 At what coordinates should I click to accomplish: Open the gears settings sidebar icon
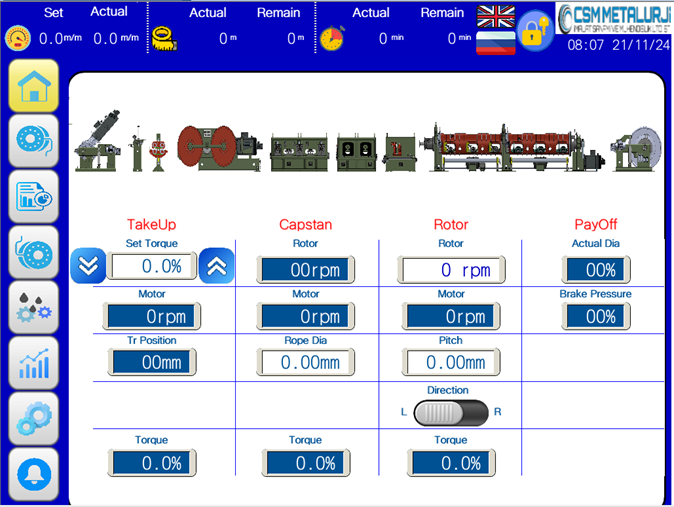(33, 417)
